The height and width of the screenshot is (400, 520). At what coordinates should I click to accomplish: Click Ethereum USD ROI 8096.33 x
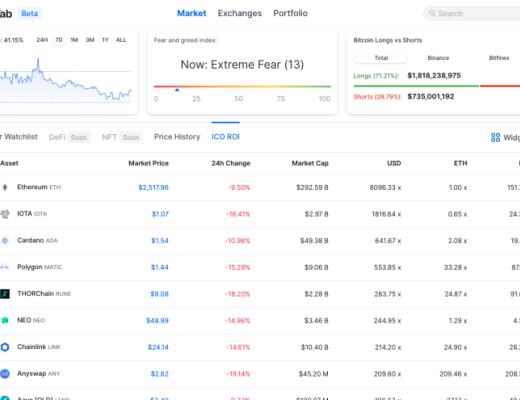(385, 187)
